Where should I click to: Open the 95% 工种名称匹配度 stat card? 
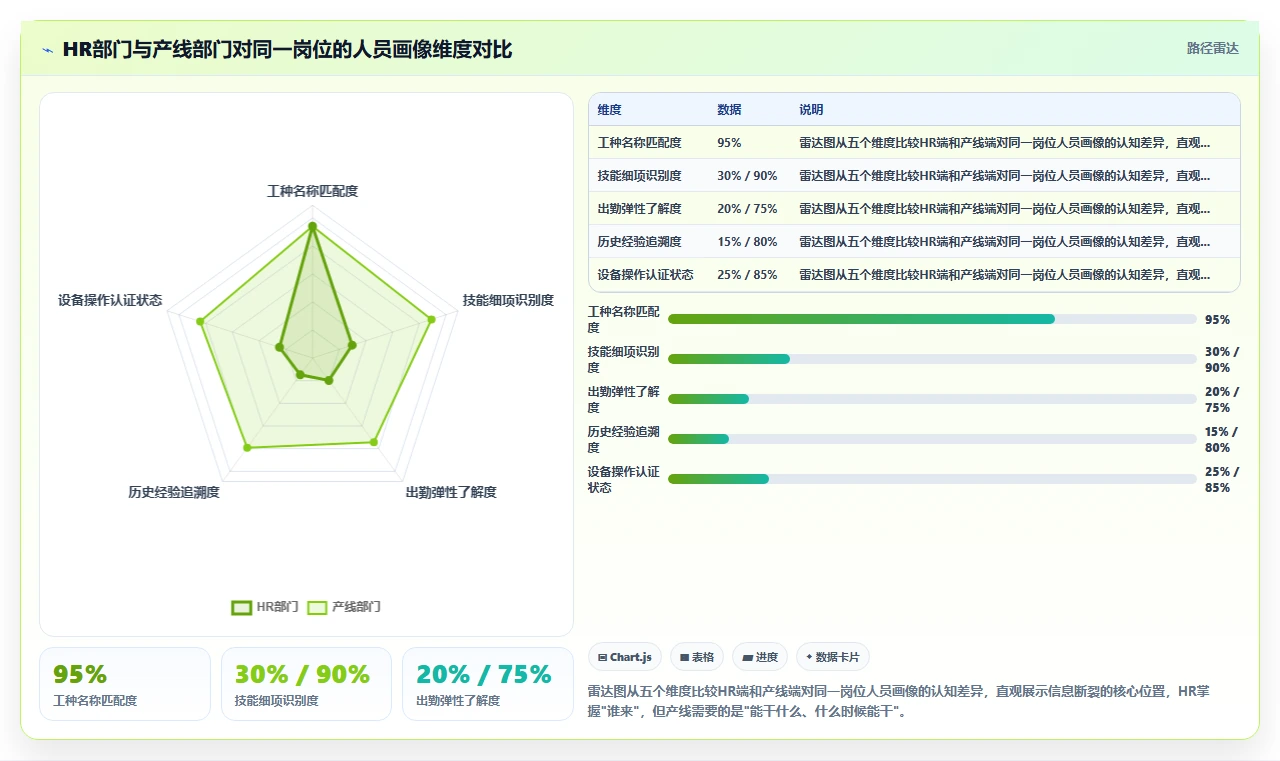125,684
